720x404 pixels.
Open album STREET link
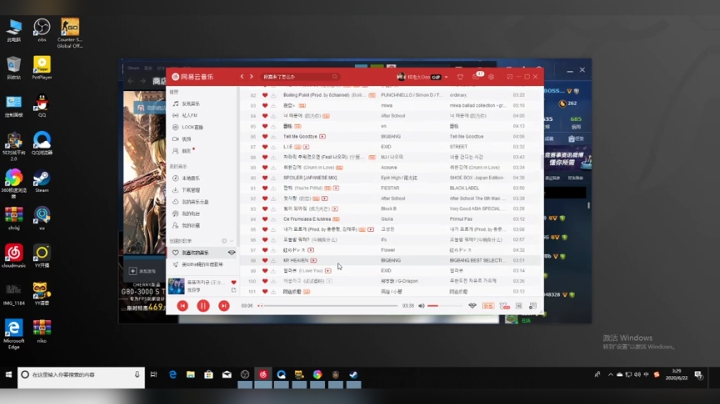pos(458,147)
